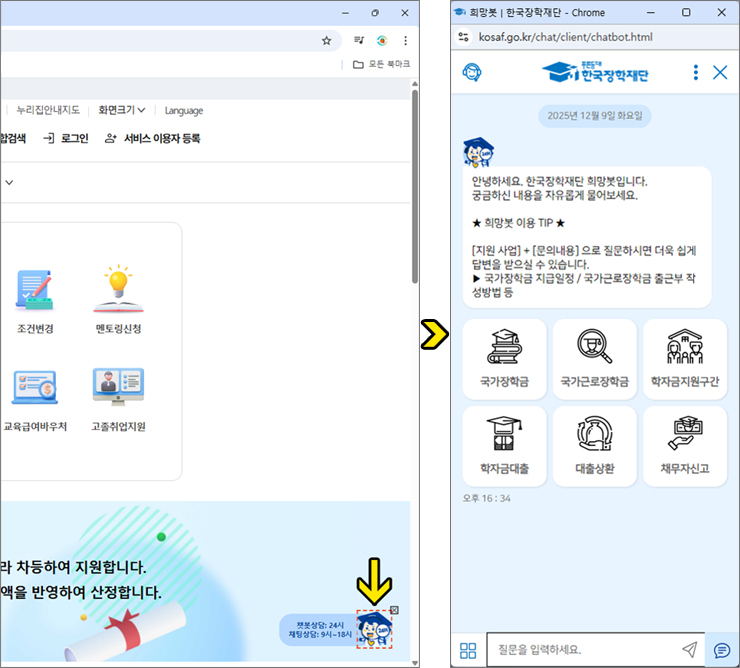Open the 국가장학금 chatbot category
This screenshot has width=740, height=668.
(x=504, y=357)
